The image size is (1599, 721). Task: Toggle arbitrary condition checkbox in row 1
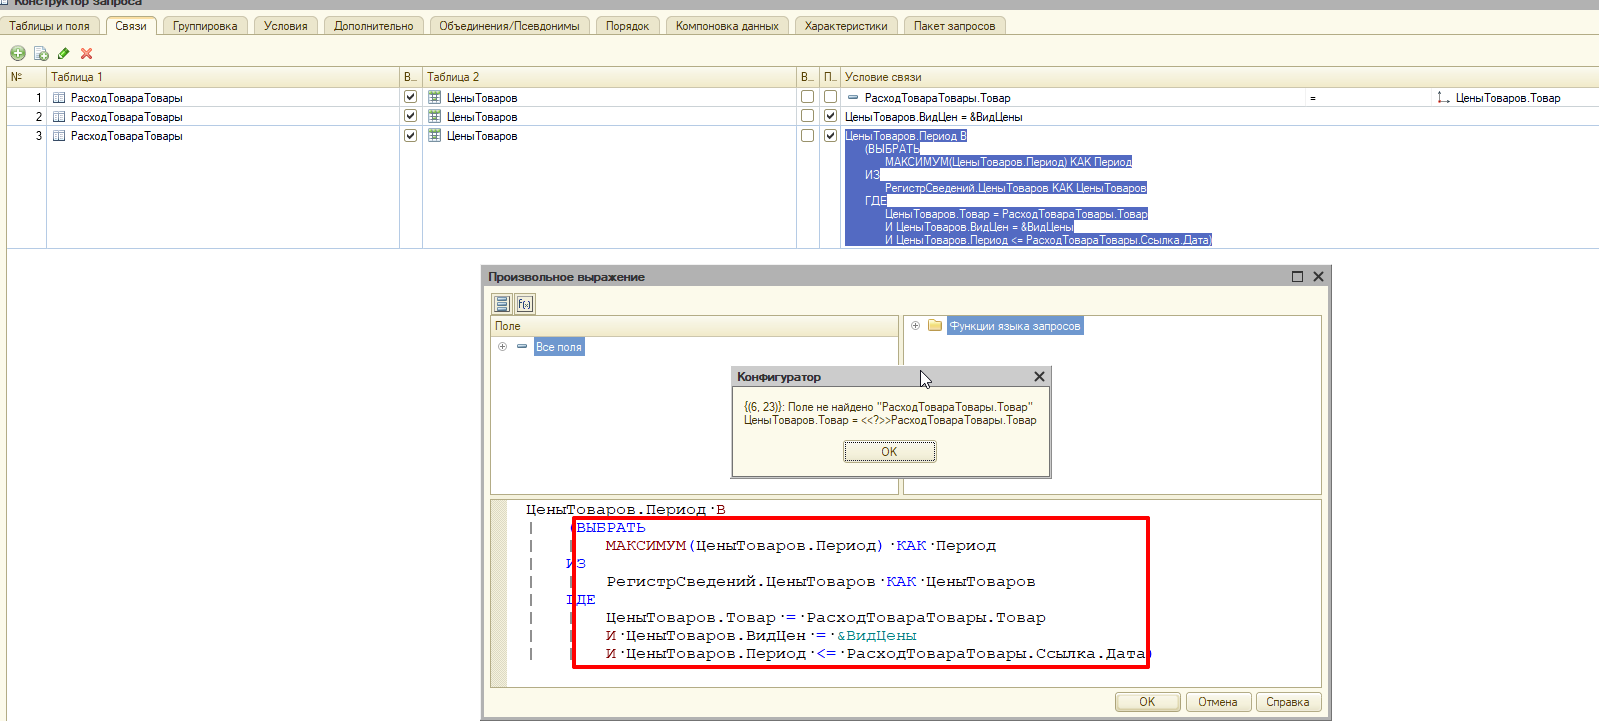point(830,97)
